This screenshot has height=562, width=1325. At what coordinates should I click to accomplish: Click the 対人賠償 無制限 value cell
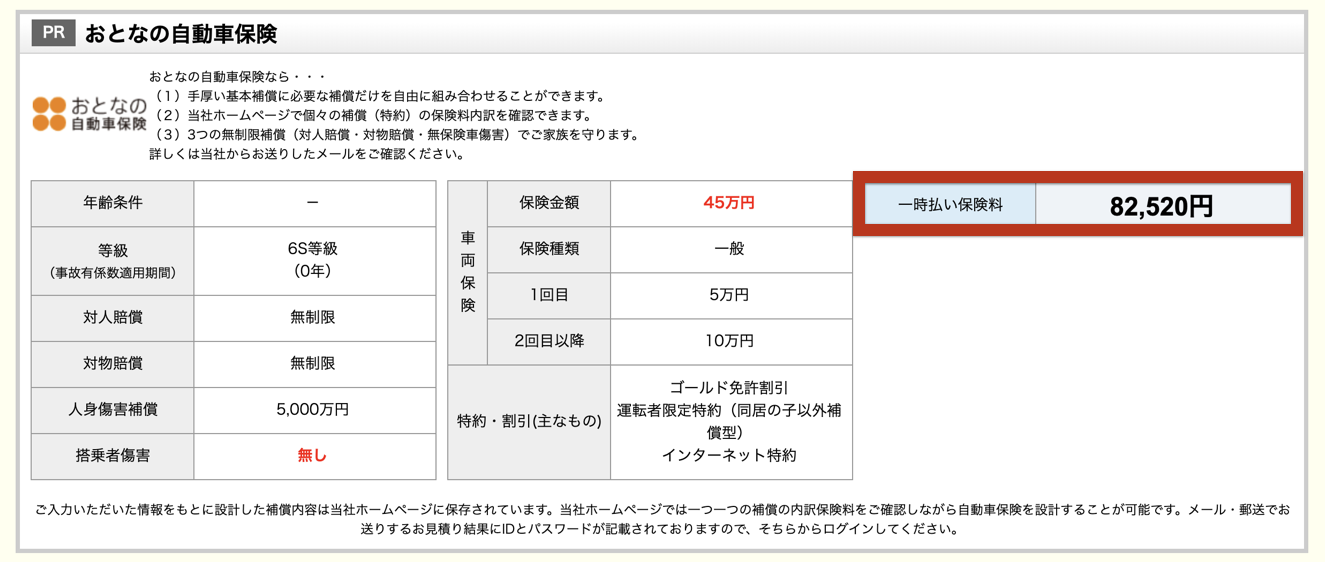(x=313, y=318)
